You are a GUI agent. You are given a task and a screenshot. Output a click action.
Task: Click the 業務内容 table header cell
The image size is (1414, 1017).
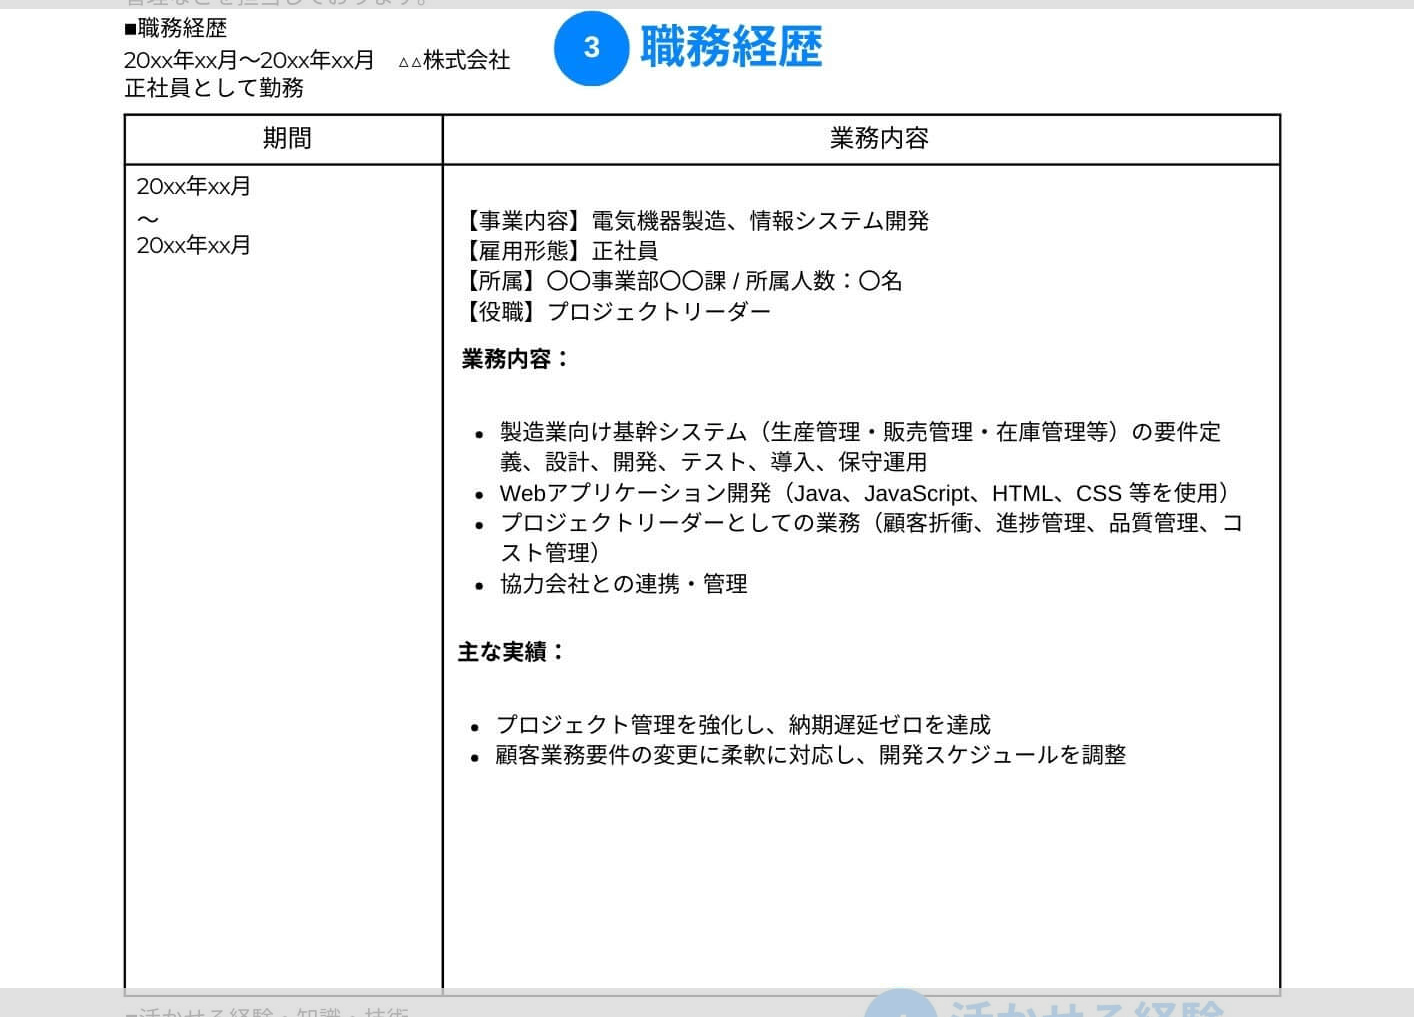click(878, 139)
